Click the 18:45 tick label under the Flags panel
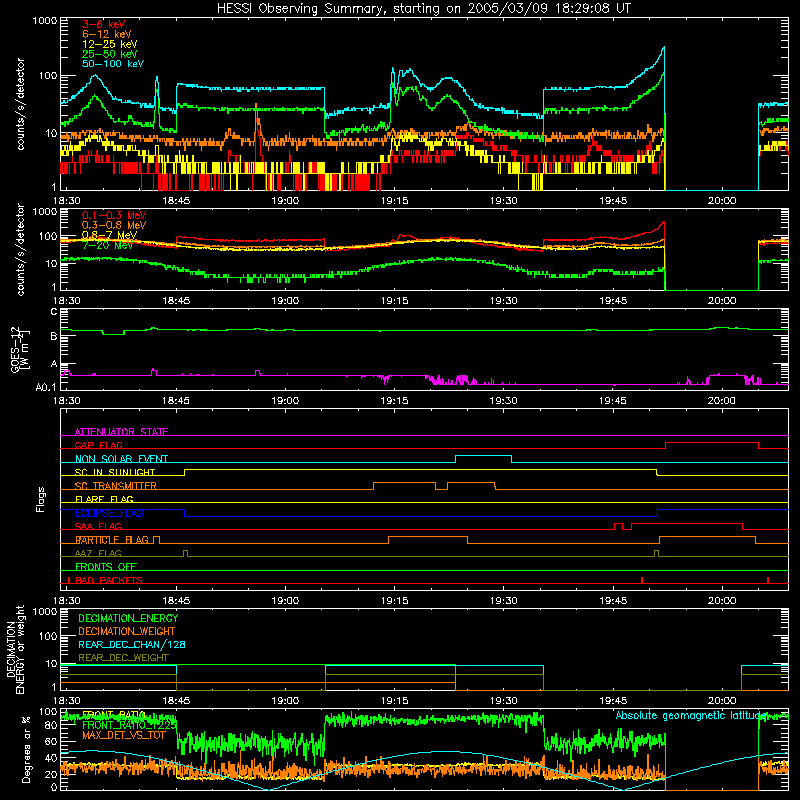800x800 pixels. coord(176,601)
